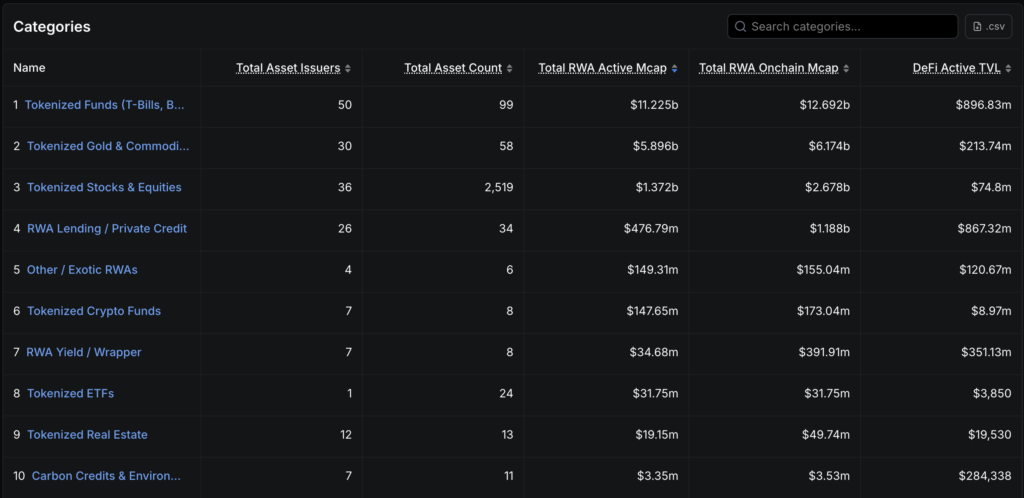The height and width of the screenshot is (498, 1024).
Task: Click sort arrows beside Total RWA Active Mcap
Action: 674,69
